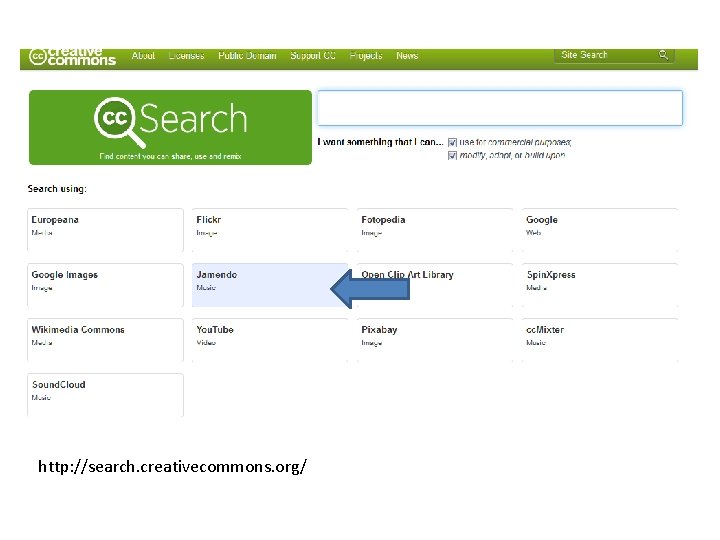Toggle the use for commercial purposes checkbox
Screen dimensions: 720x540
click(x=452, y=142)
